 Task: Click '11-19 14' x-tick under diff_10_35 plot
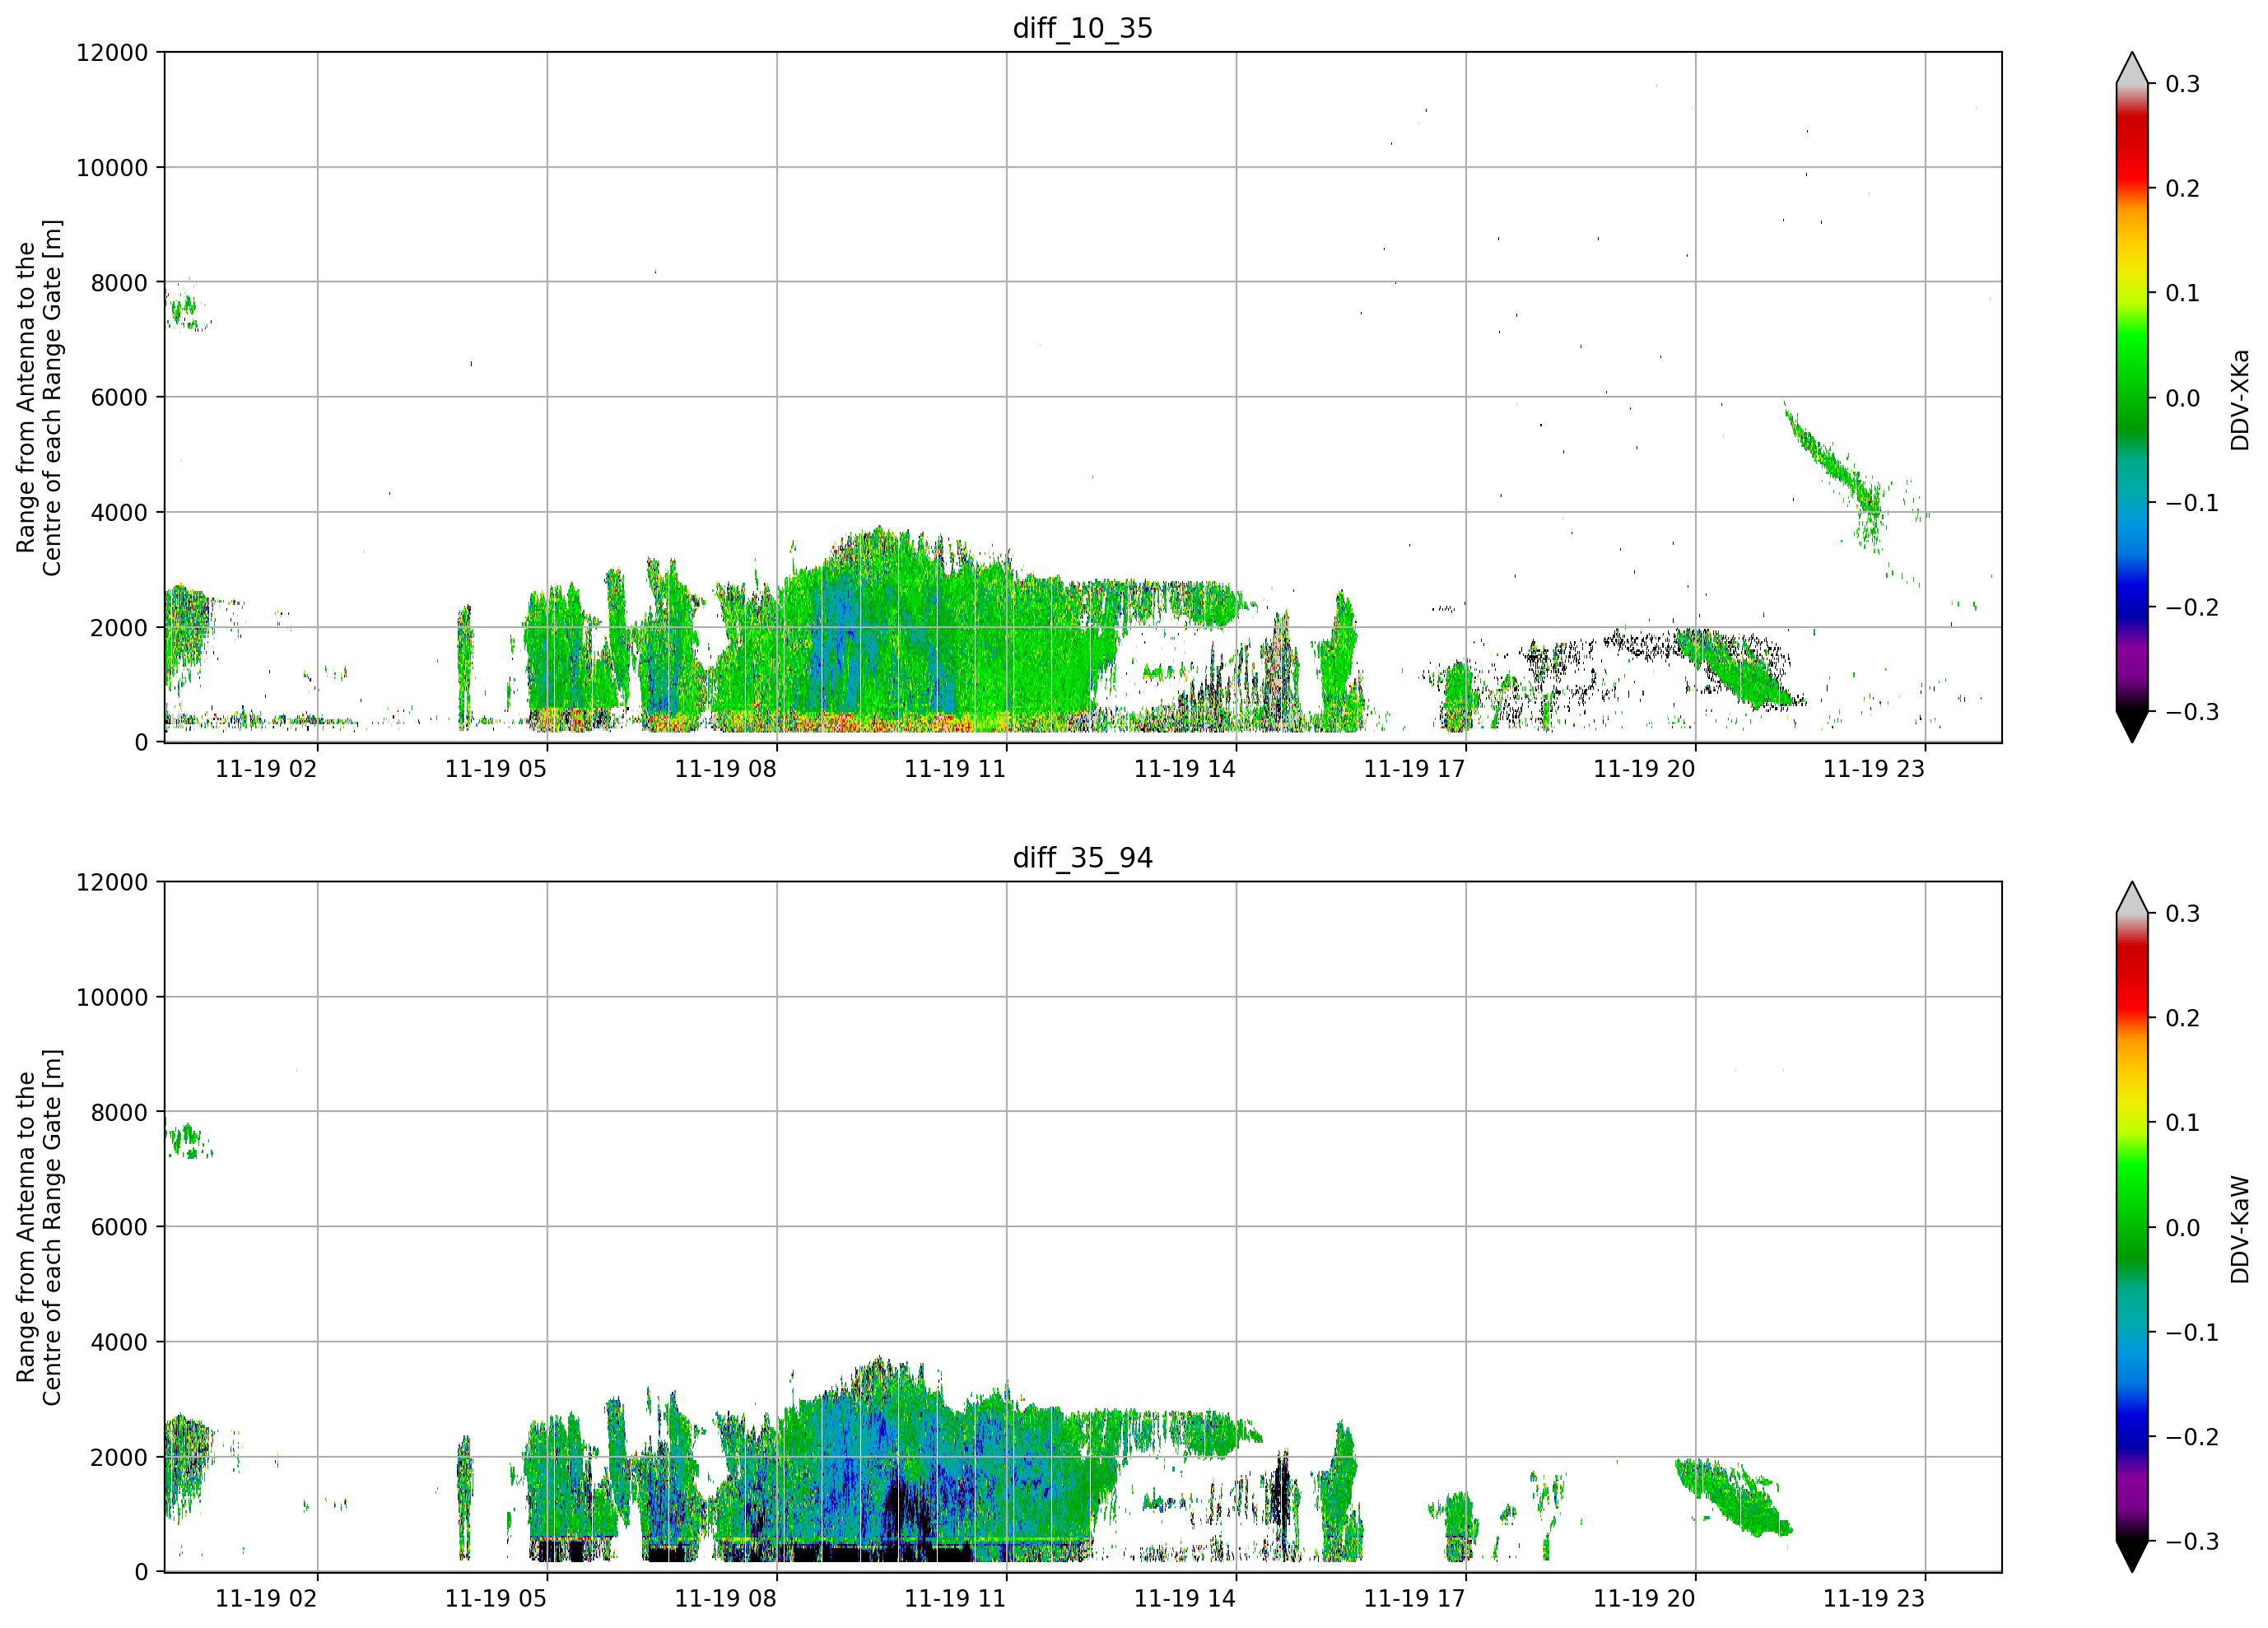(x=1185, y=769)
